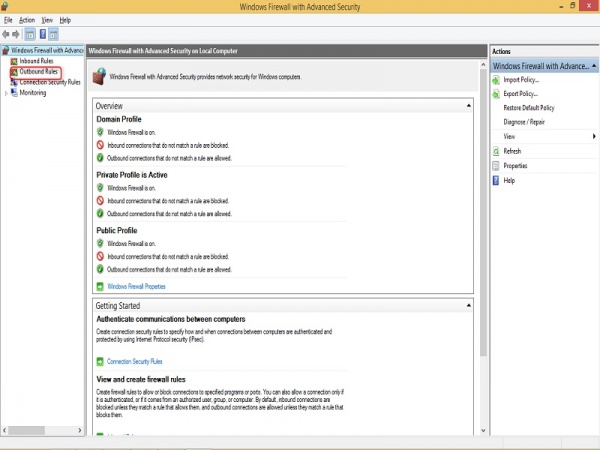Click the Back arrow toolbar icon

point(6,34)
